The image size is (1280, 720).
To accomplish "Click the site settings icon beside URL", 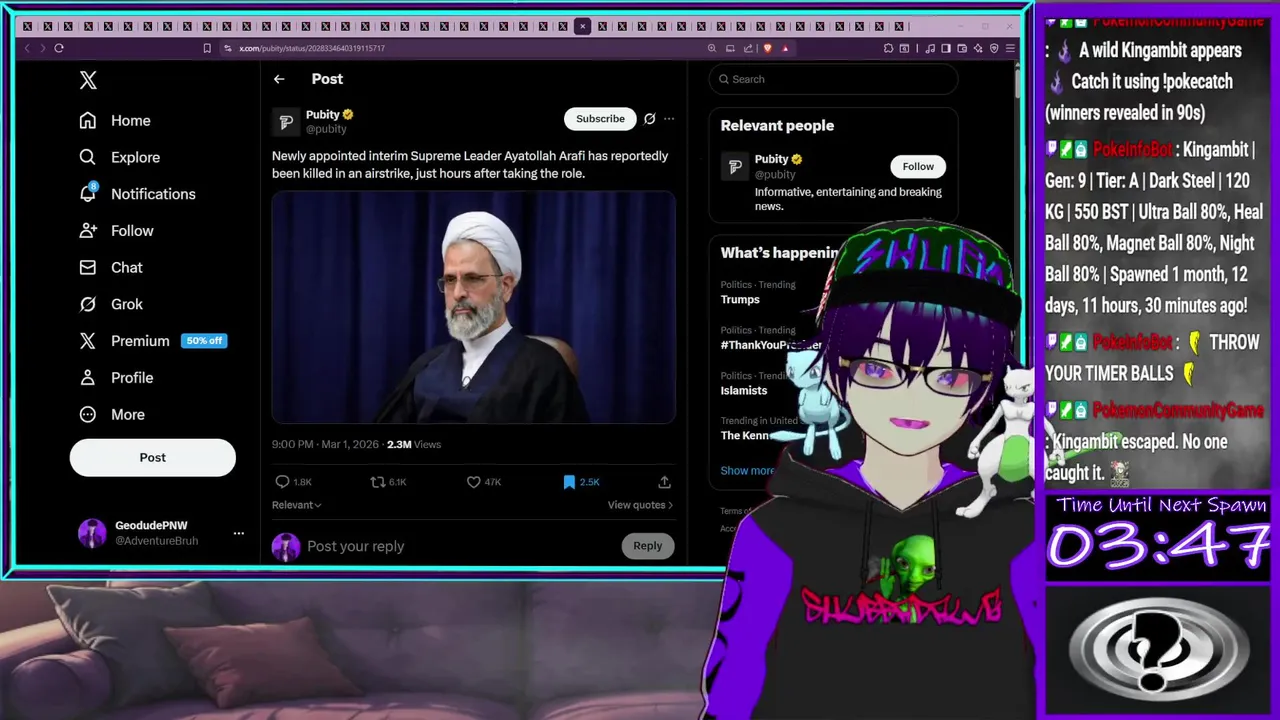I will point(228,48).
